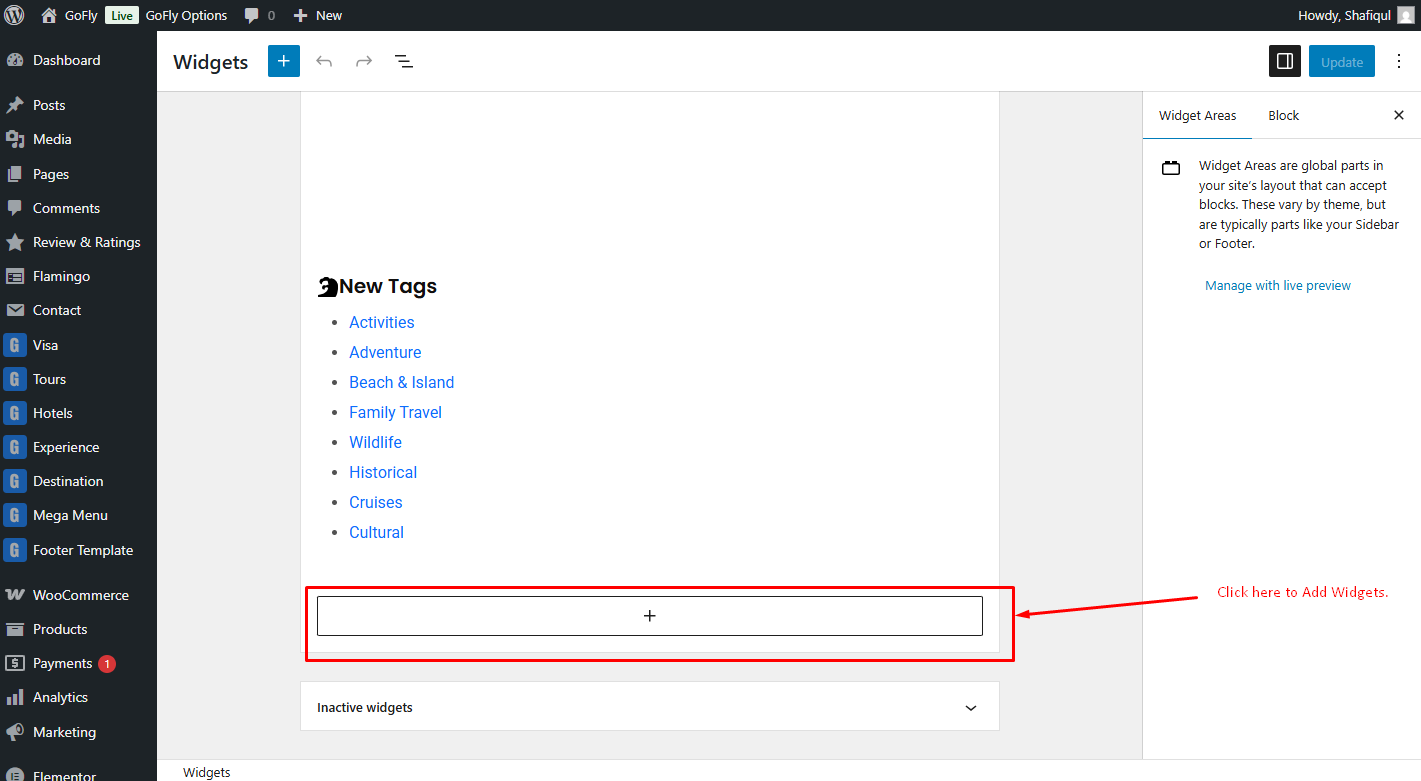Viewport: 1421px width, 781px height.
Task: Click the add block appender button
Action: pos(650,616)
